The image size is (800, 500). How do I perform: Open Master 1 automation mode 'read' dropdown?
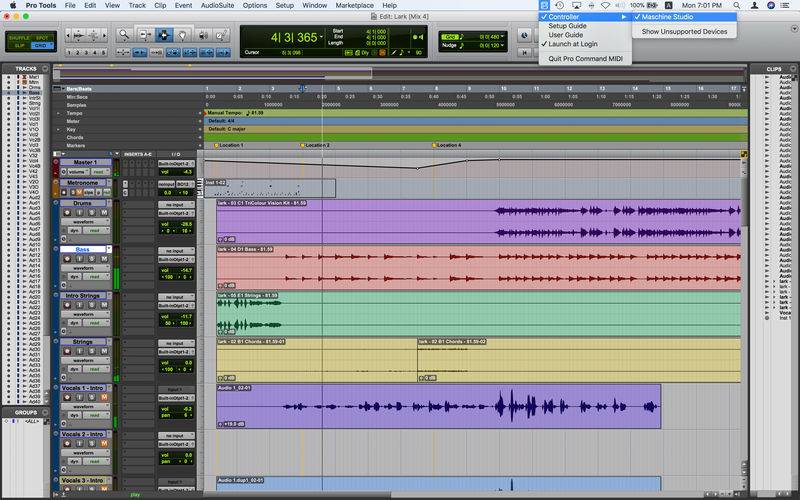[x=101, y=171]
